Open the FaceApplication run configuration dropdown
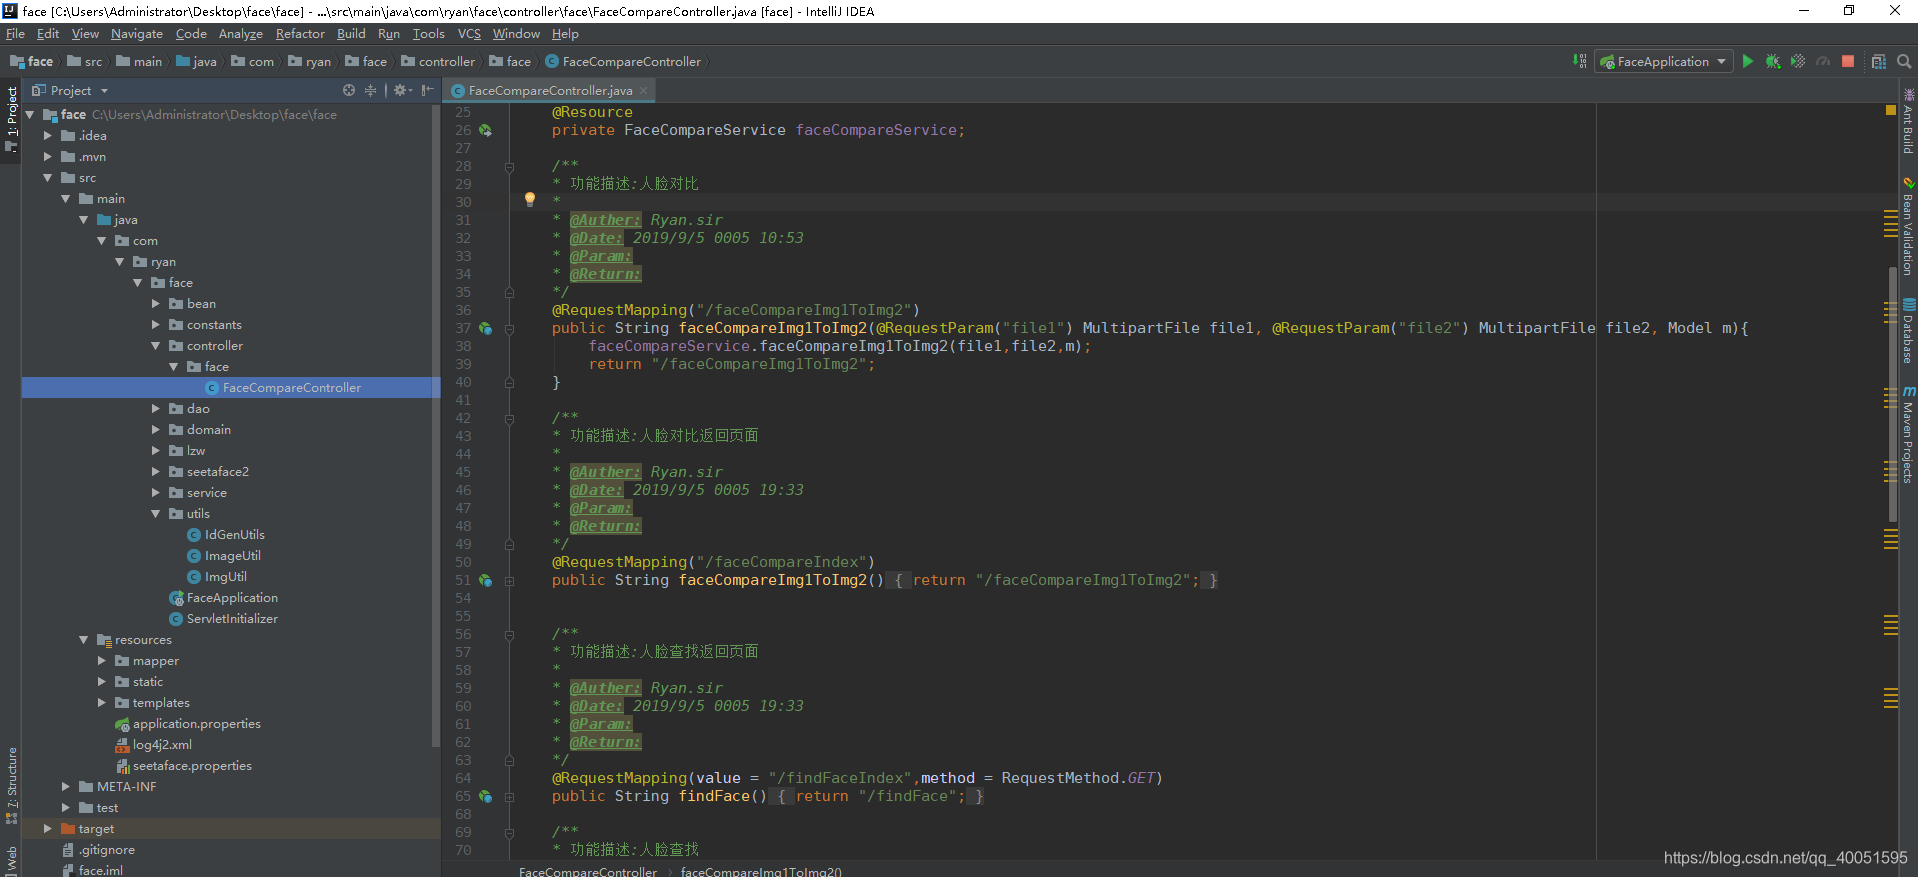 pyautogui.click(x=1664, y=61)
